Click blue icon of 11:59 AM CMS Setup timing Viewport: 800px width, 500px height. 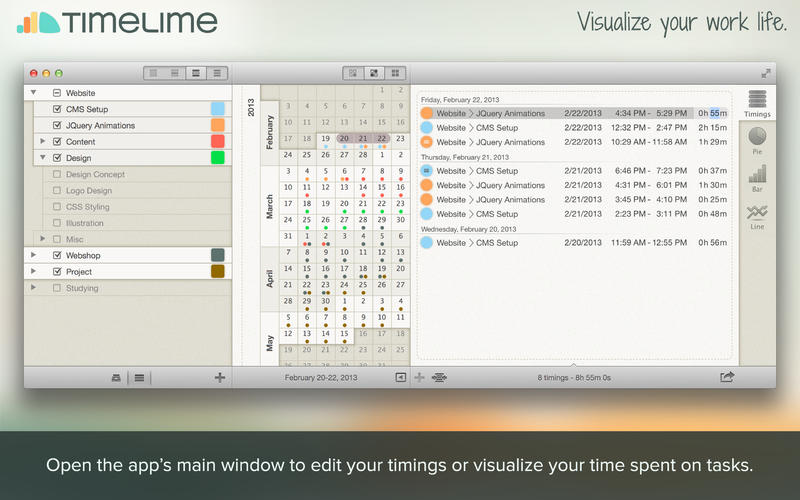coord(427,243)
